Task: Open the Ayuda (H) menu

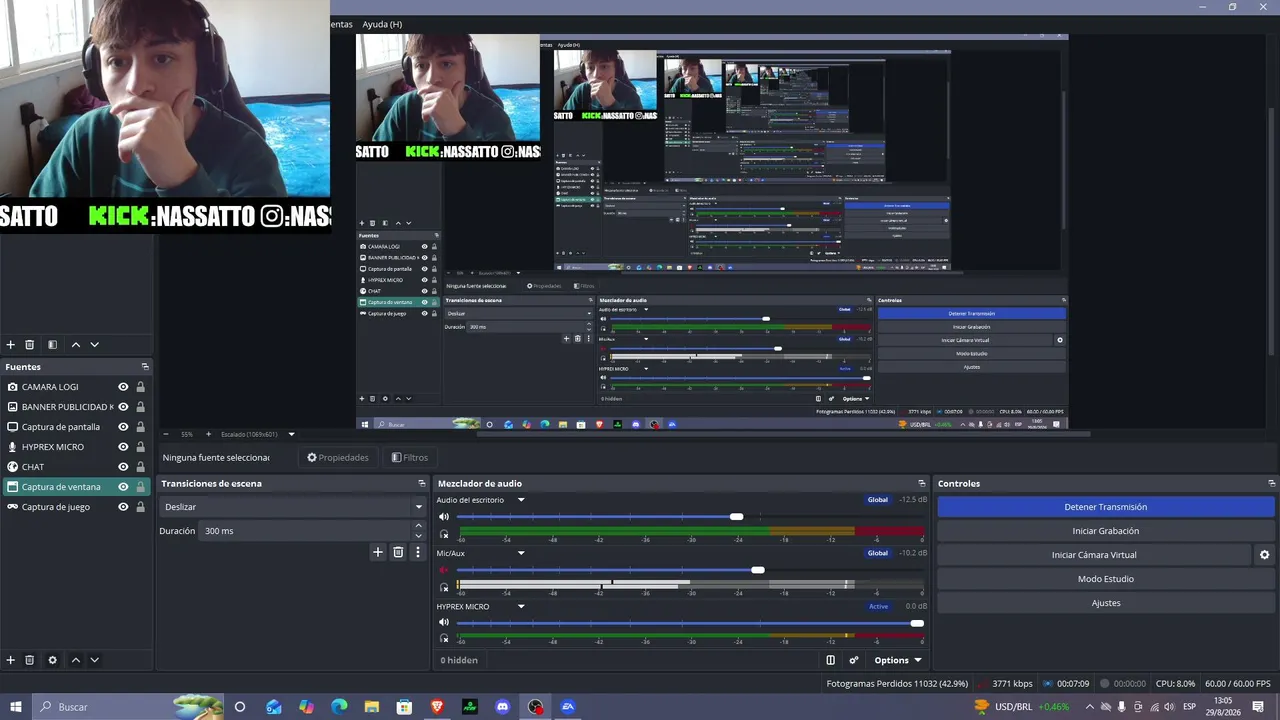Action: [382, 24]
